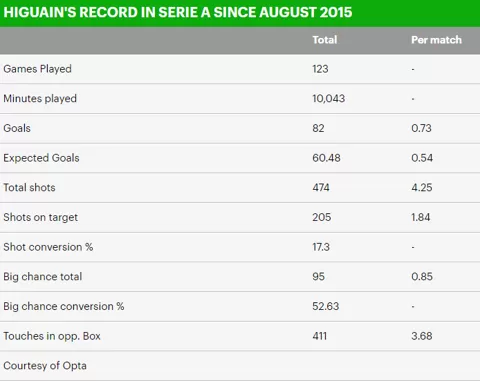Viewport: 480px width, 381px height.
Task: Select the 'Total' column header
Action: [325, 40]
